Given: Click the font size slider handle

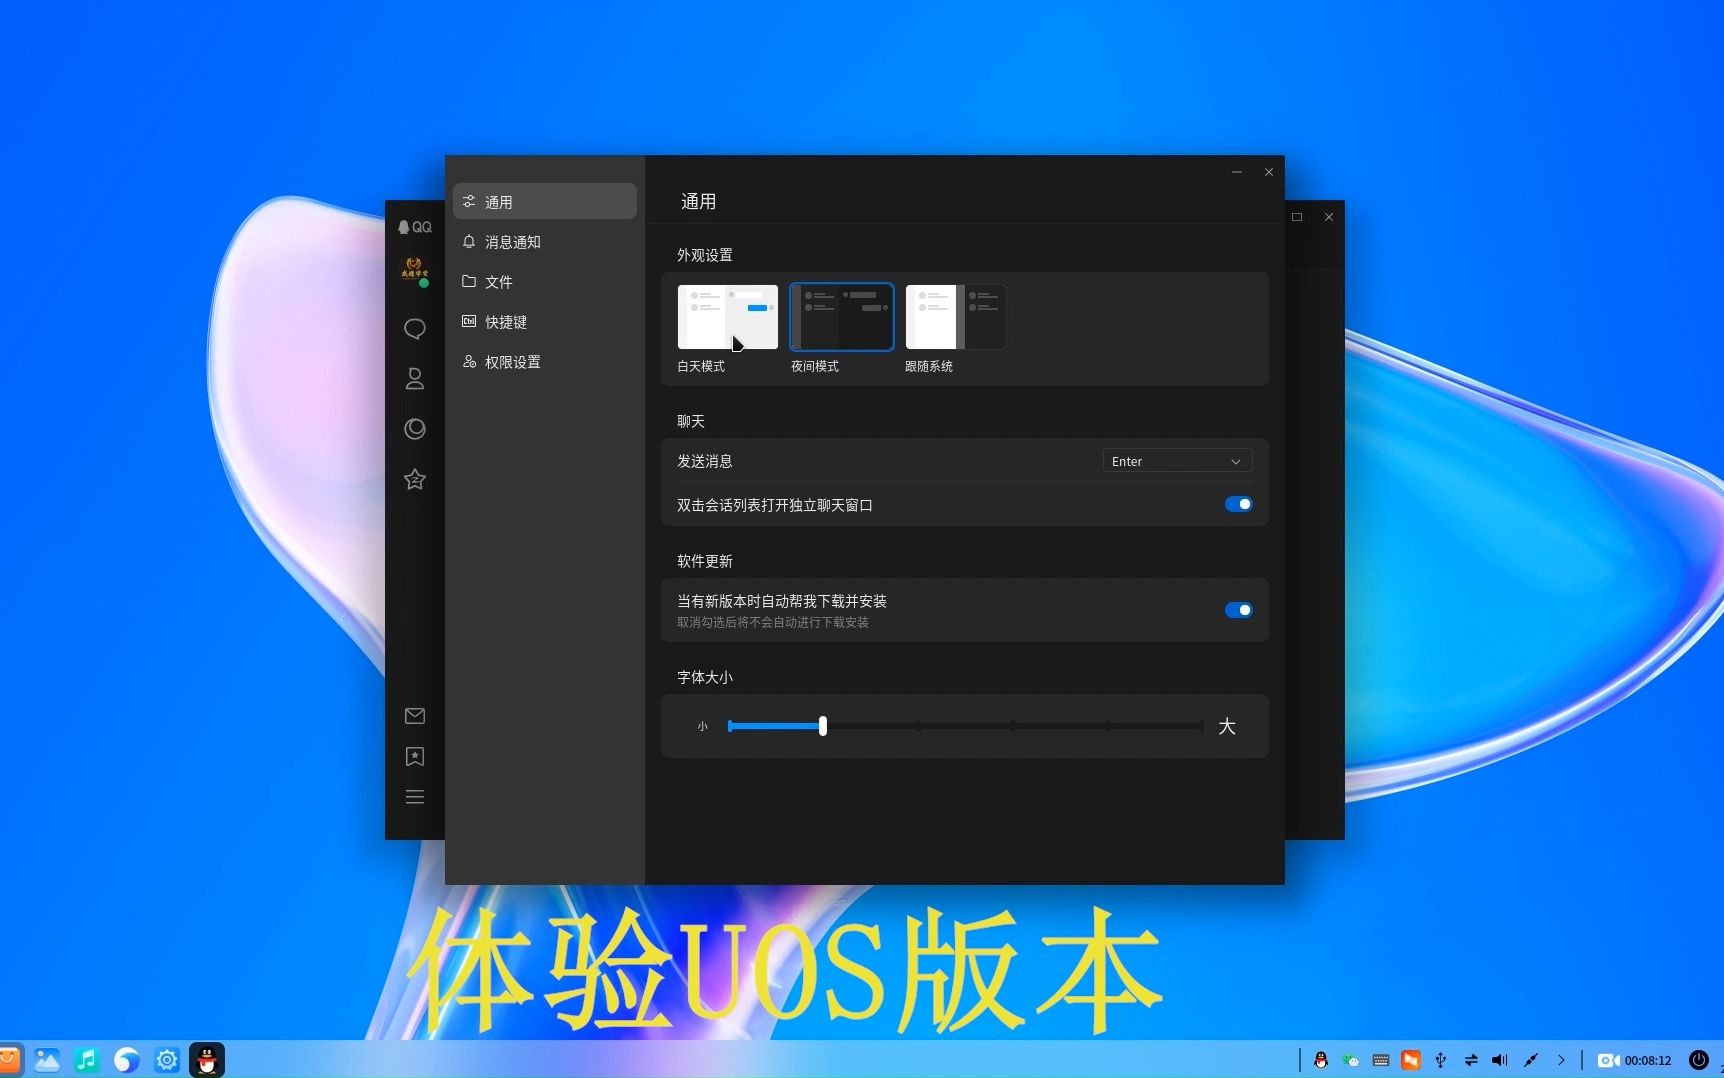Looking at the screenshot, I should (823, 726).
